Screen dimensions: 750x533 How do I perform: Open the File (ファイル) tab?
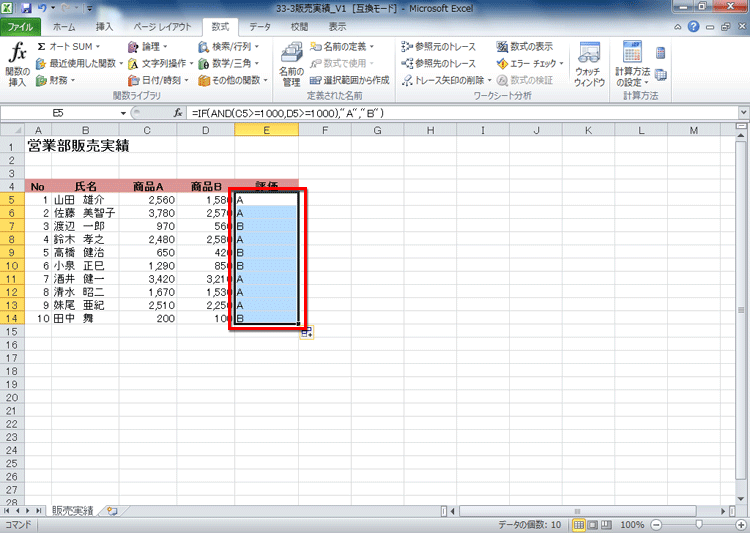click(x=20, y=27)
